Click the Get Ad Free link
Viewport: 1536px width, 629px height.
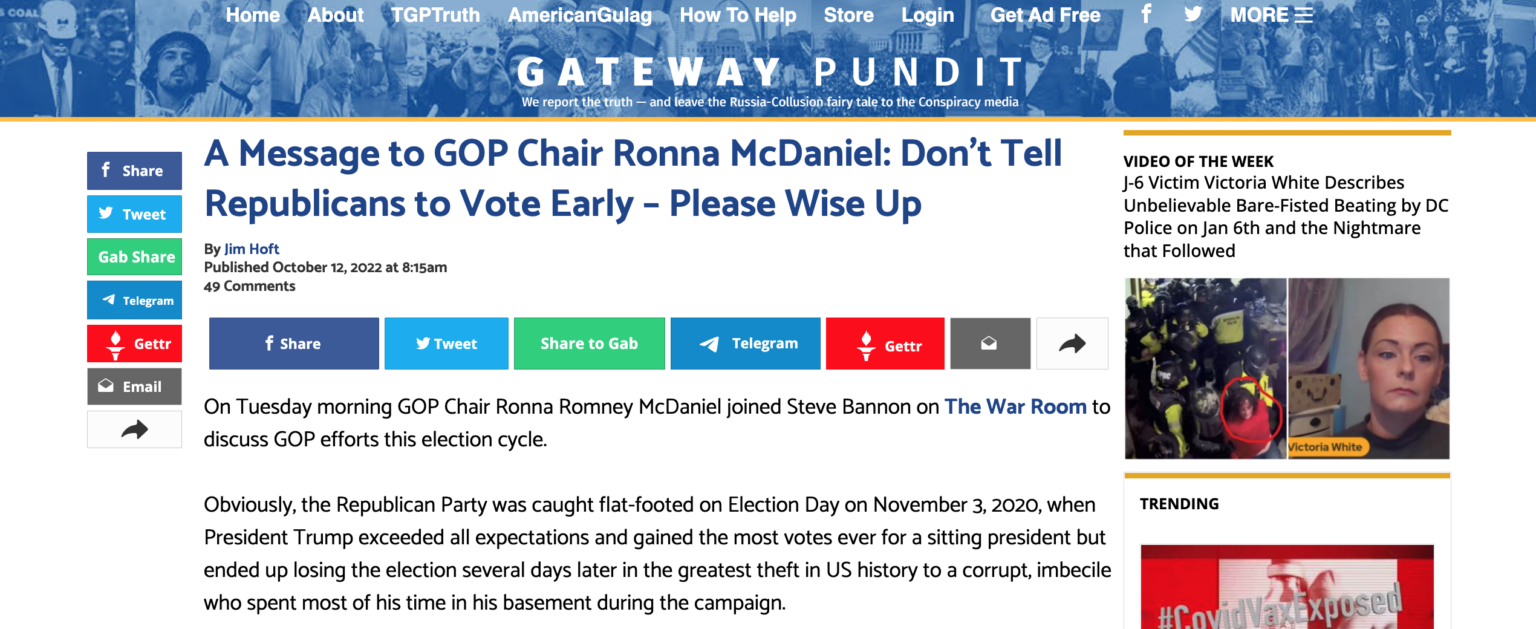click(x=1045, y=15)
